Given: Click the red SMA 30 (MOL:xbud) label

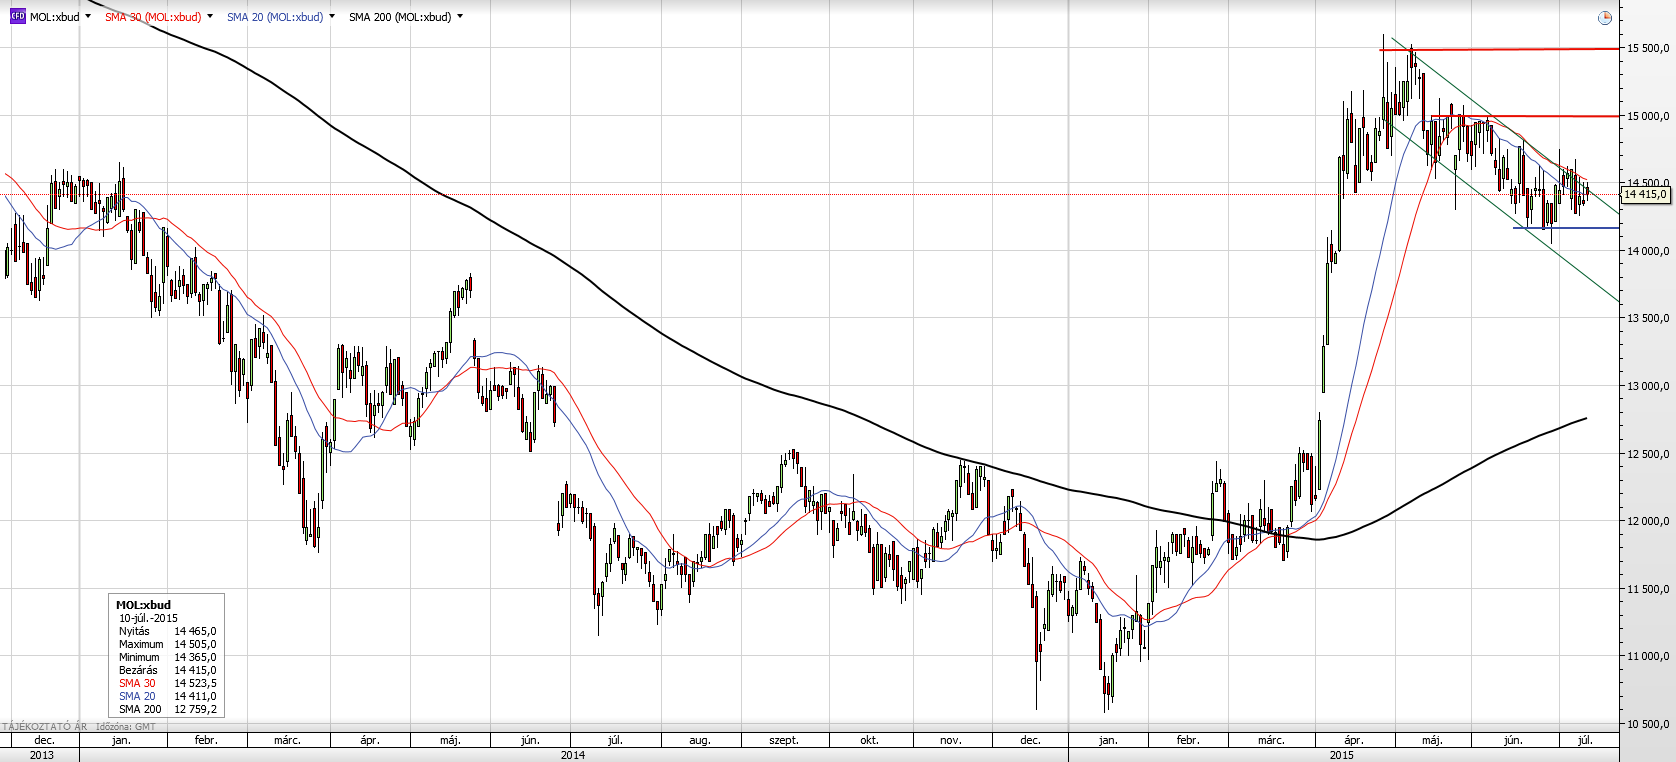Looking at the screenshot, I should tap(153, 17).
